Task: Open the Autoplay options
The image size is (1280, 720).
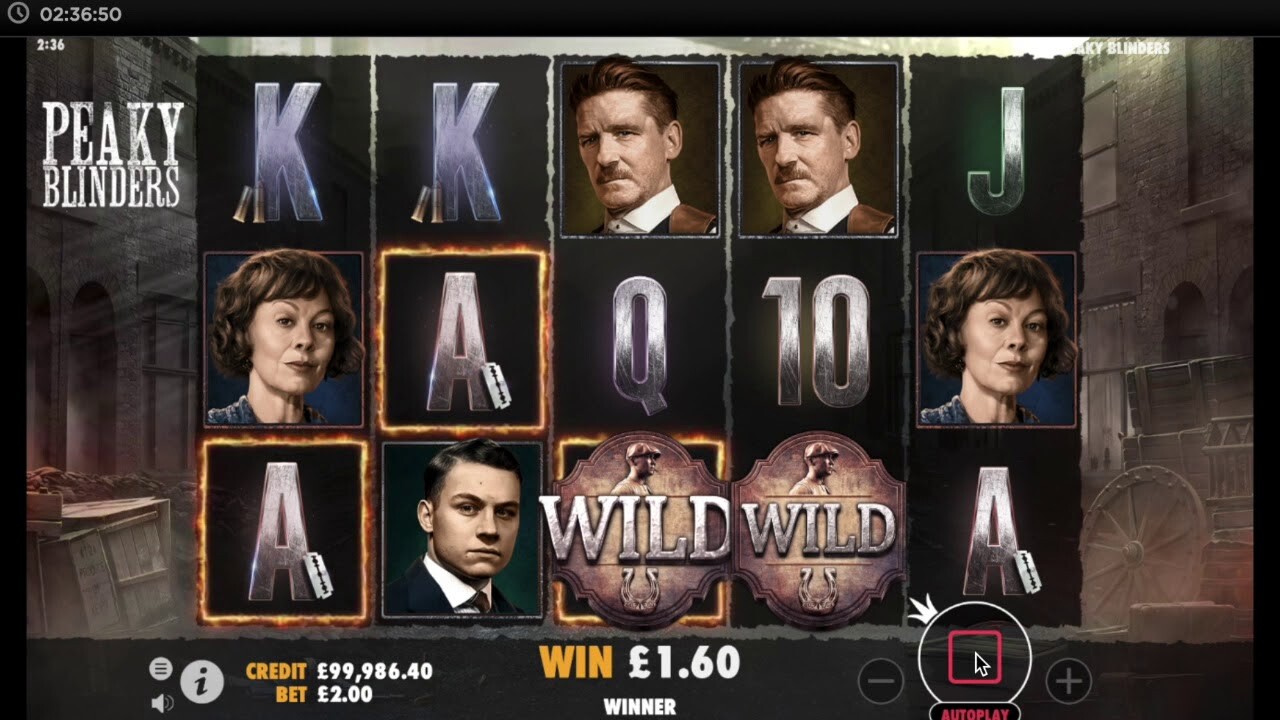Action: coord(975,713)
